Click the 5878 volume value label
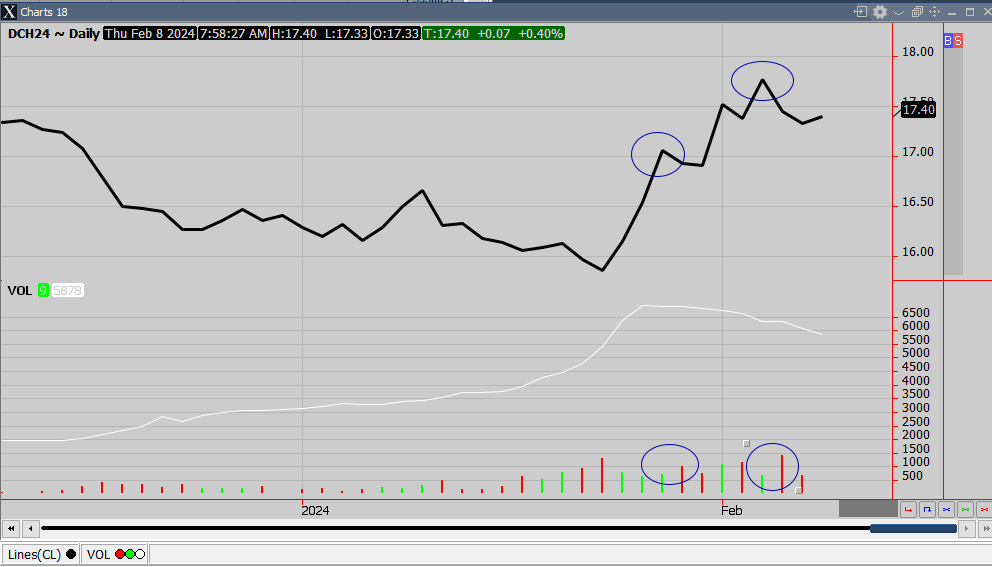Viewport: 992px width, 567px height. [x=67, y=290]
